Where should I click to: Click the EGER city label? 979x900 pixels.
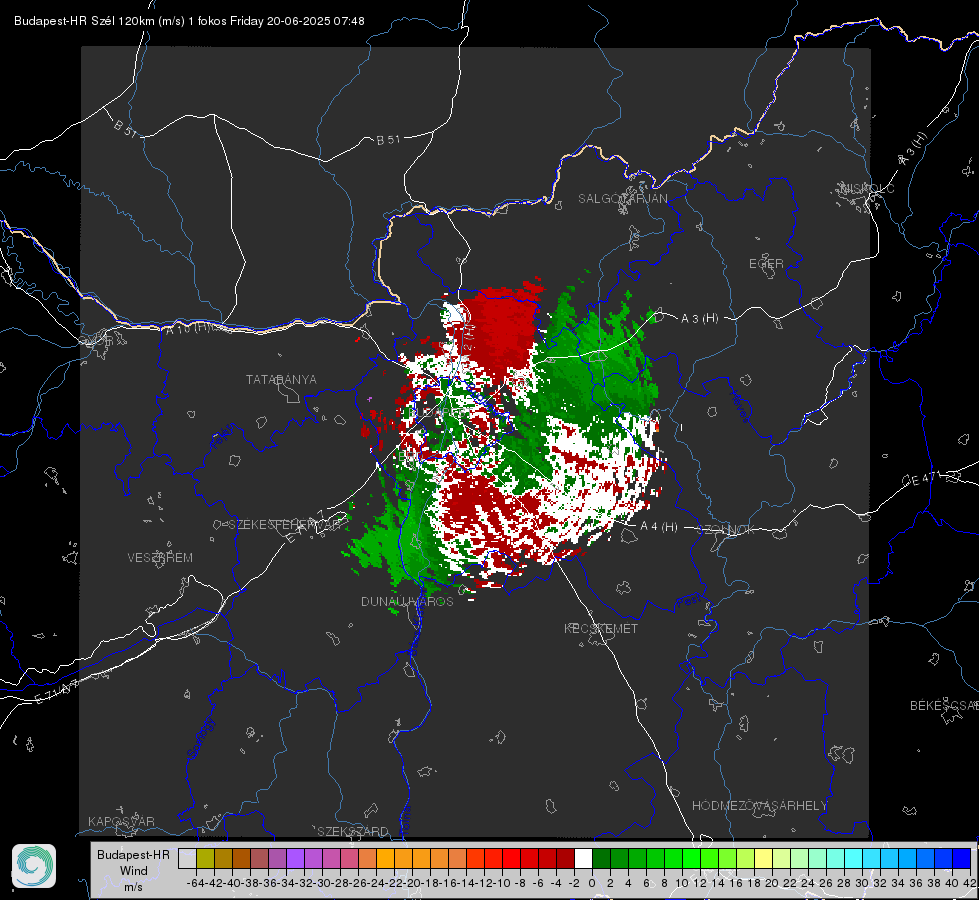(x=766, y=264)
